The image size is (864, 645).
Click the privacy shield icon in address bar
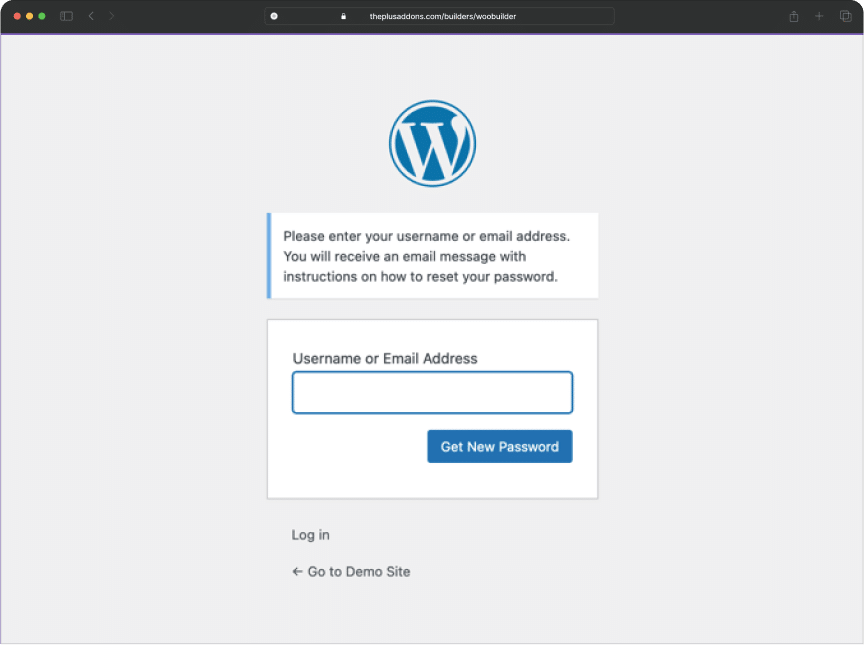(274, 16)
